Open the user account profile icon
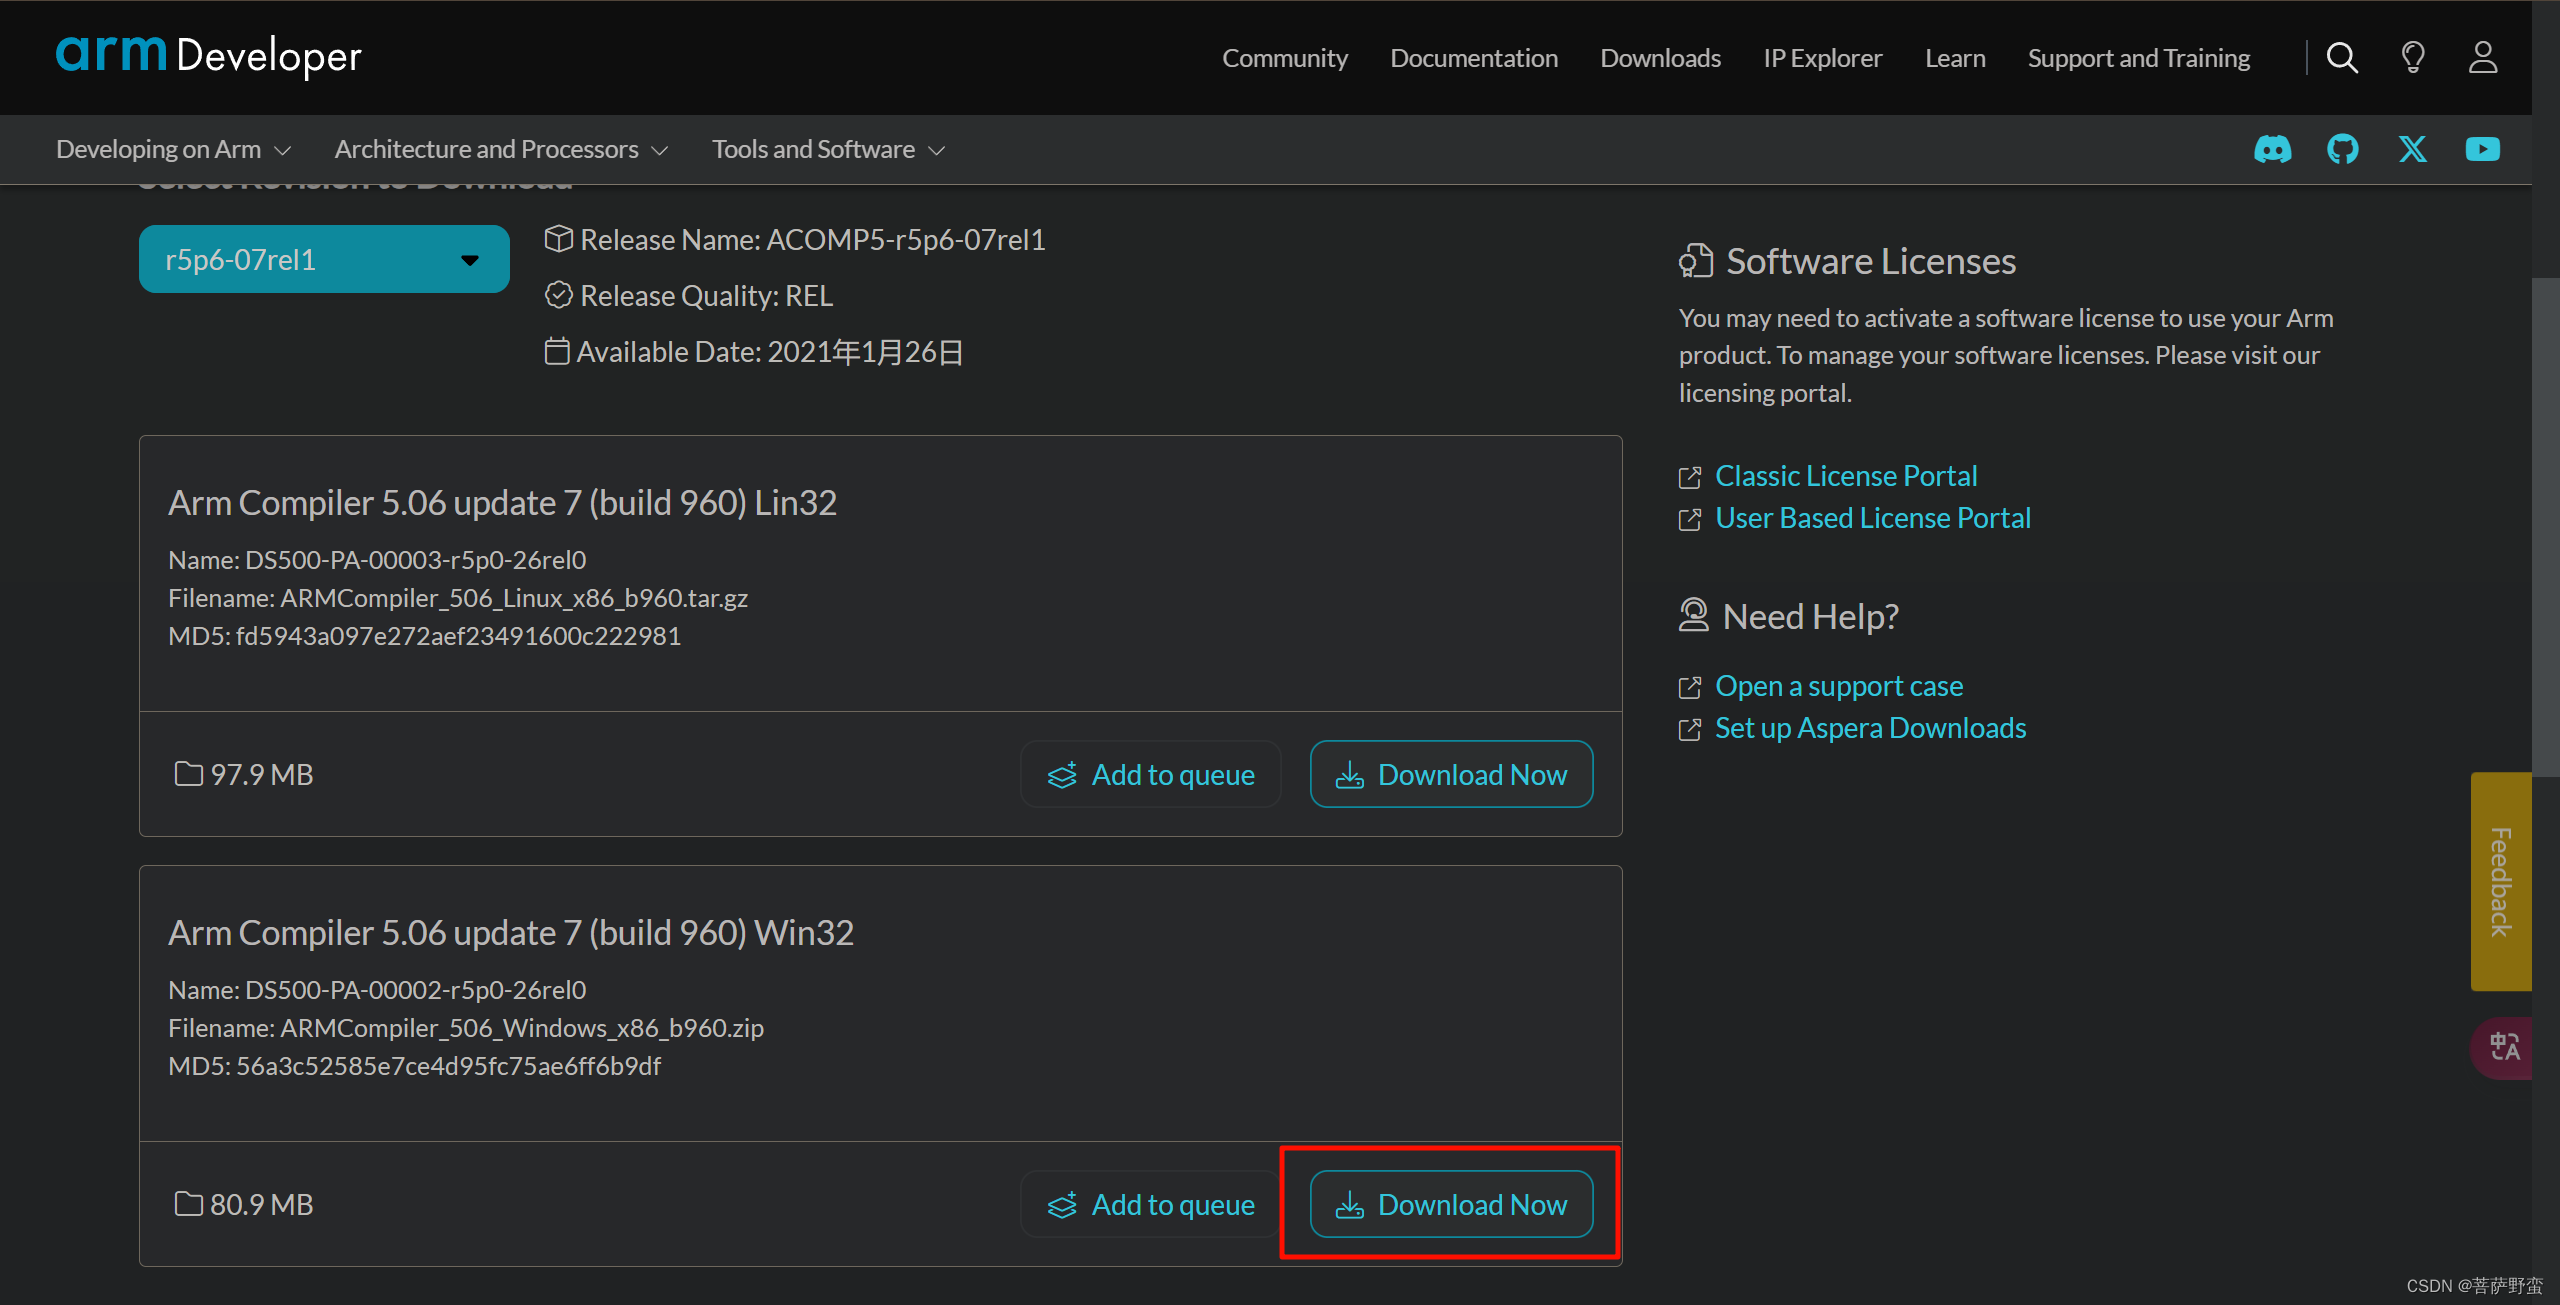 (2483, 58)
